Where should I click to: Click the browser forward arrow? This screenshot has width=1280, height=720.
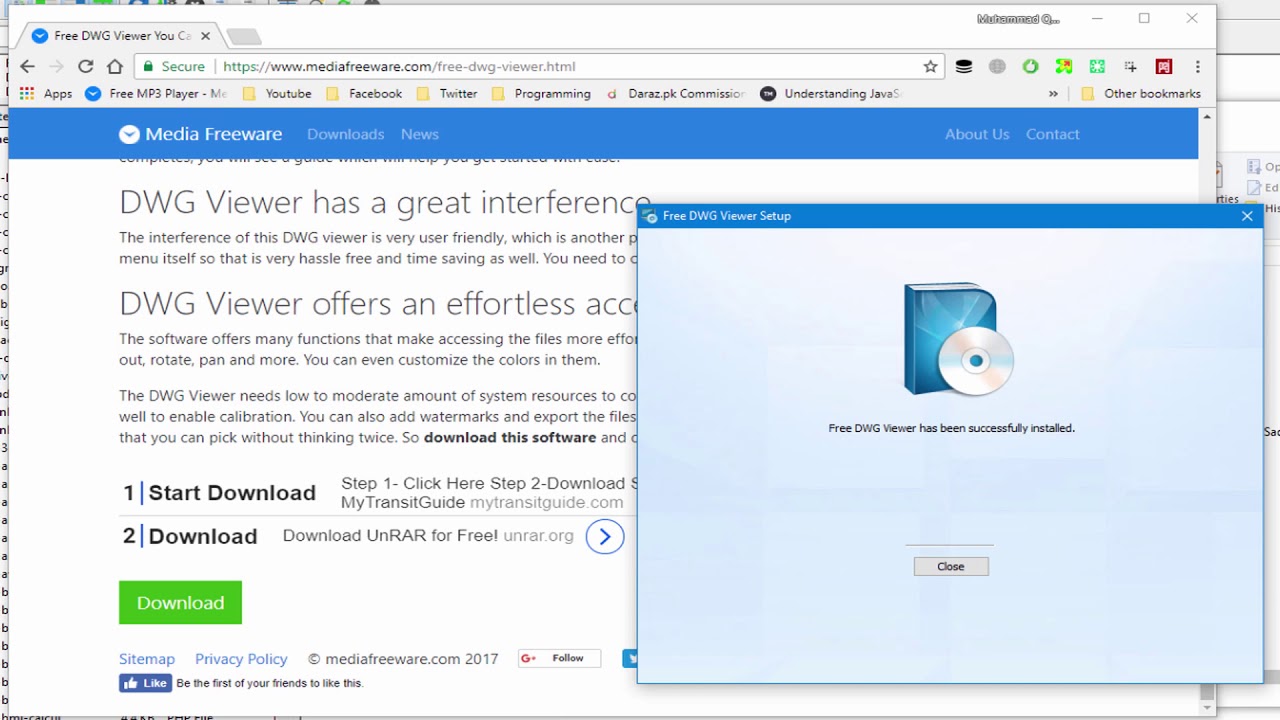click(56, 66)
